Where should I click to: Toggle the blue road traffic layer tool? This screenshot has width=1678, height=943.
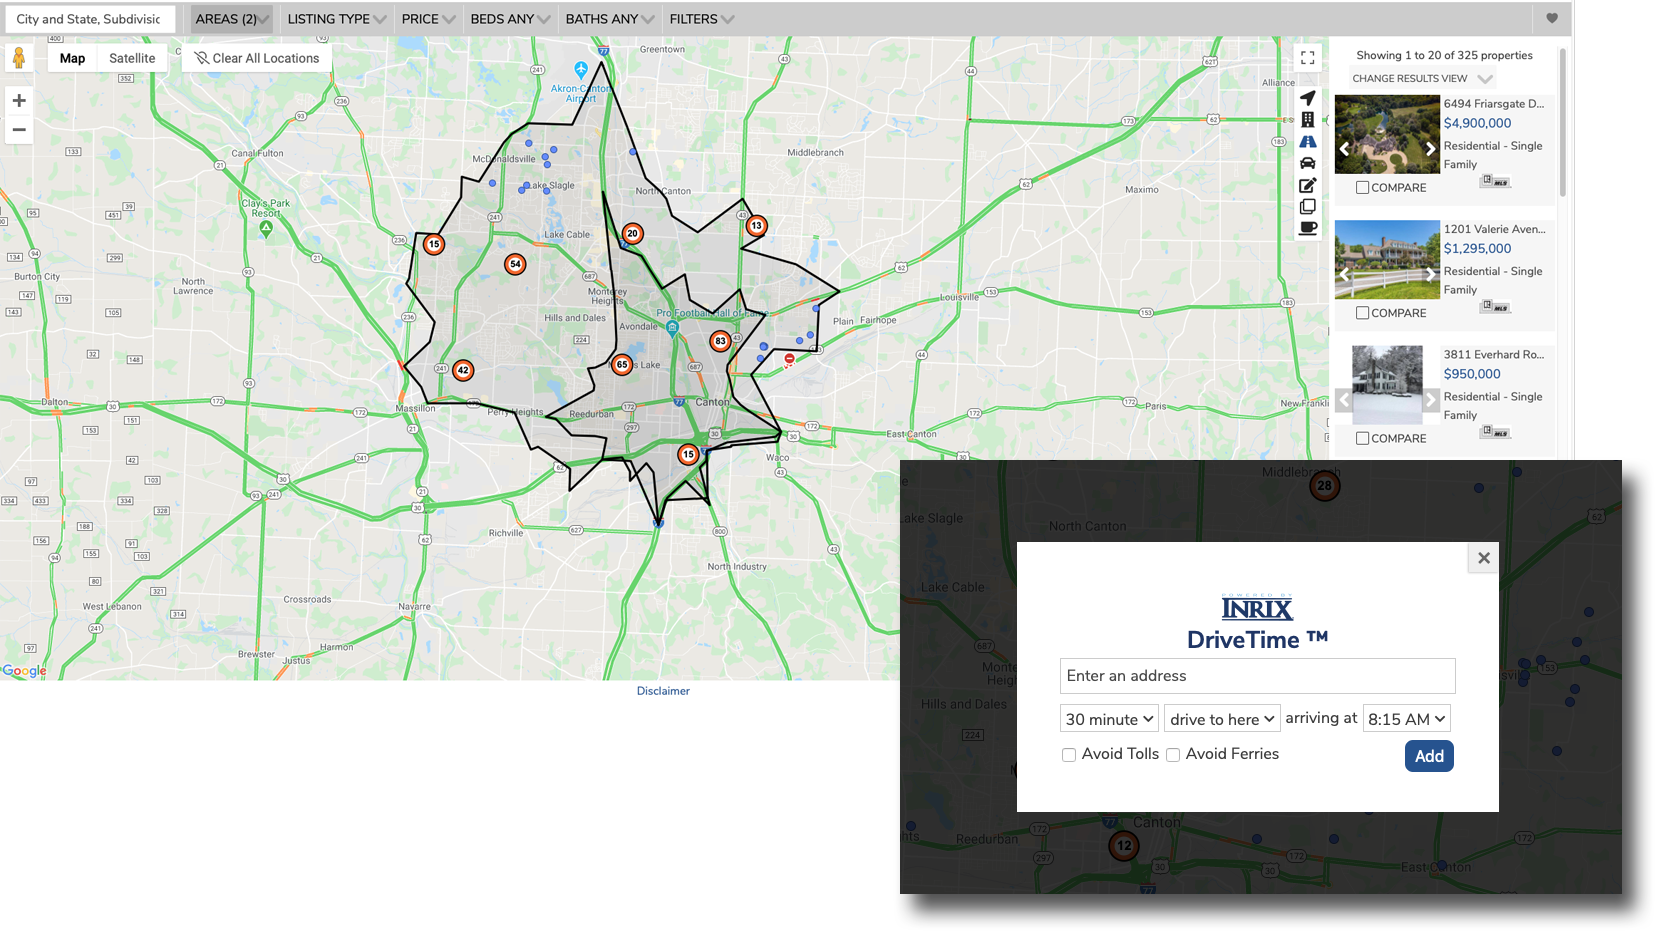(x=1307, y=141)
